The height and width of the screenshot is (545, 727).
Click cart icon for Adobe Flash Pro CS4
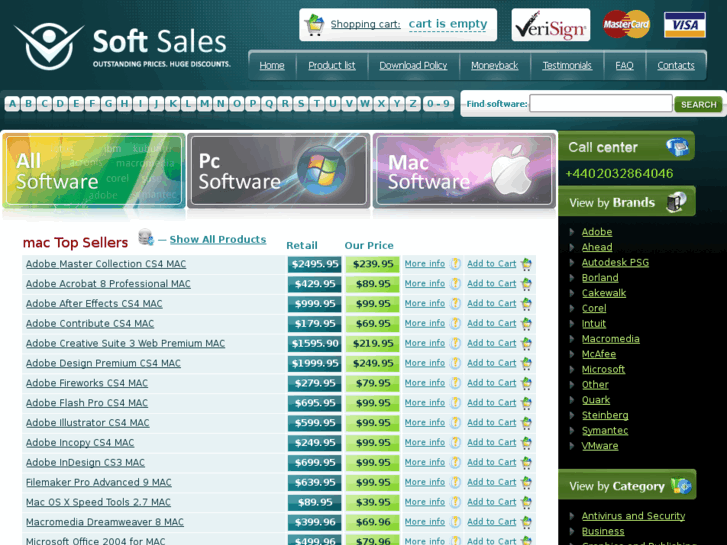pos(526,404)
